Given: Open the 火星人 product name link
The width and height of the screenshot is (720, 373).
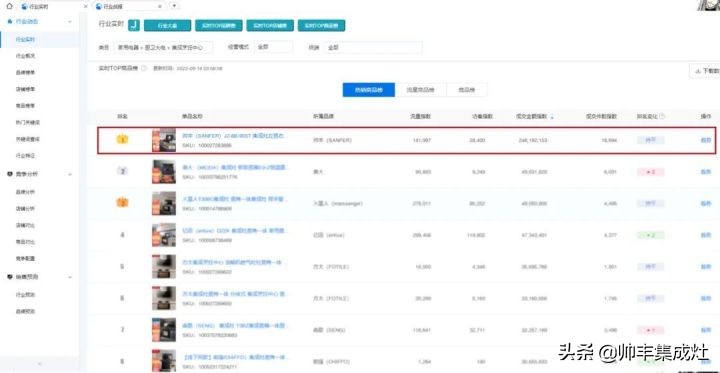Looking at the screenshot, I should pos(234,200).
